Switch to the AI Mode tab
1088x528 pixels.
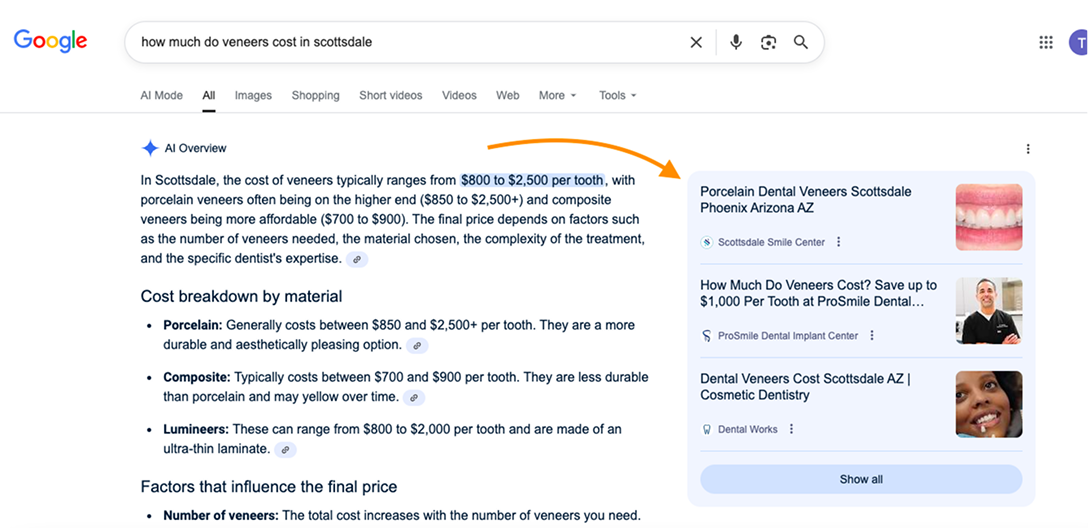click(x=161, y=96)
